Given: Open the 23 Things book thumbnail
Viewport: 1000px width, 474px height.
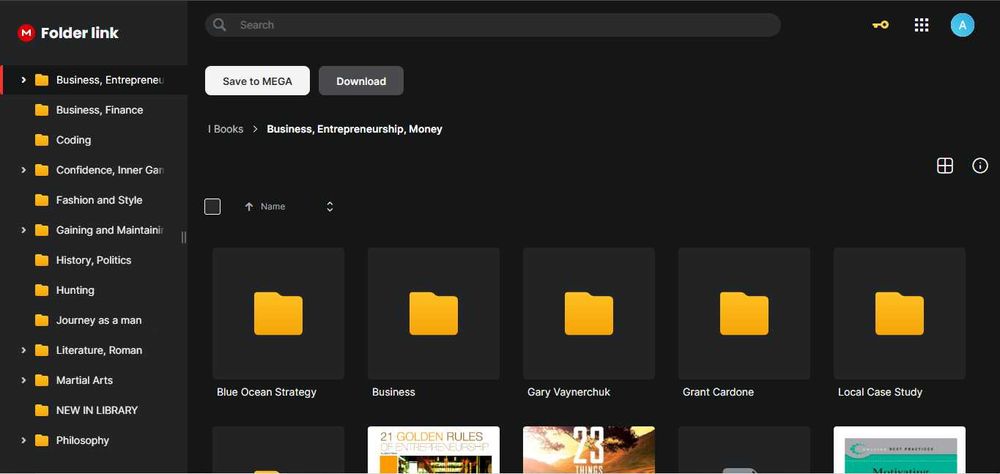Looking at the screenshot, I should pyautogui.click(x=589, y=450).
